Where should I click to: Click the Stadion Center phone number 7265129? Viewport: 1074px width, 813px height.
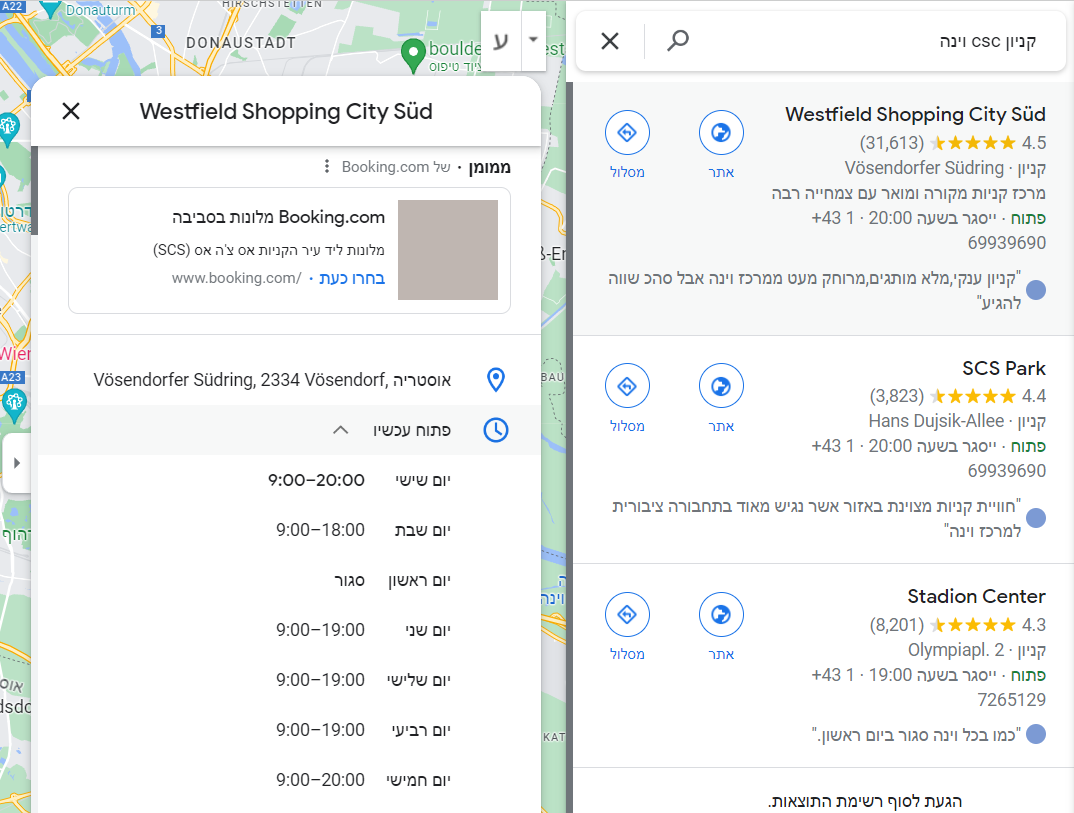1012,699
